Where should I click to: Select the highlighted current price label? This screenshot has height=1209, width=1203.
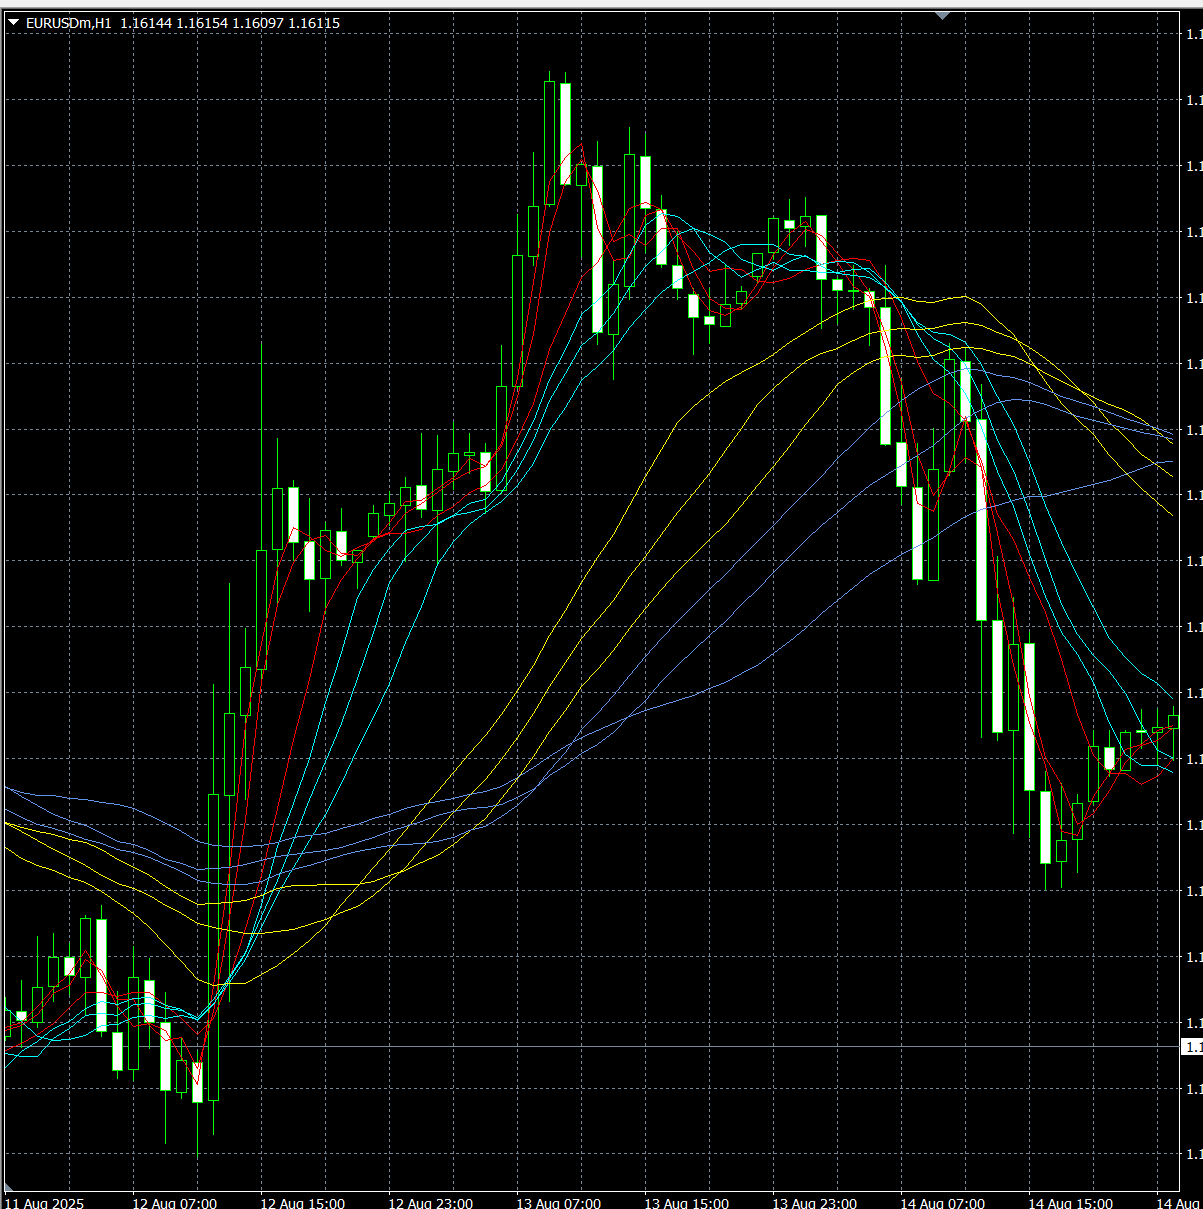click(x=1192, y=1047)
